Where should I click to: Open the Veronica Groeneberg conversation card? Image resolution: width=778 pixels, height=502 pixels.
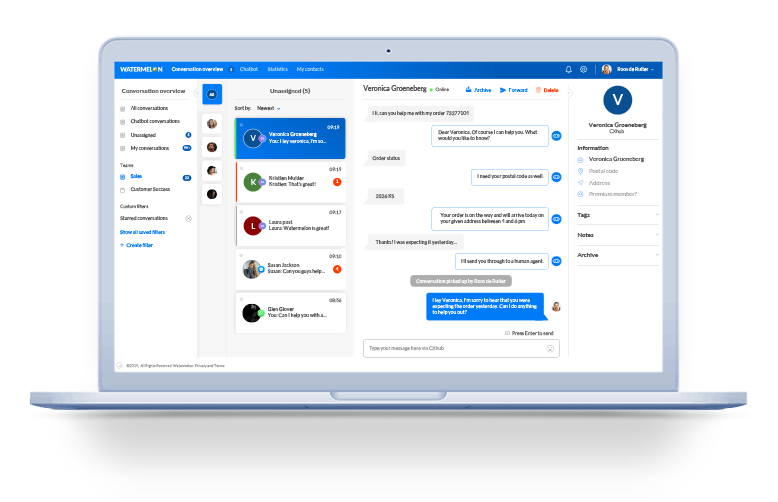pyautogui.click(x=290, y=138)
